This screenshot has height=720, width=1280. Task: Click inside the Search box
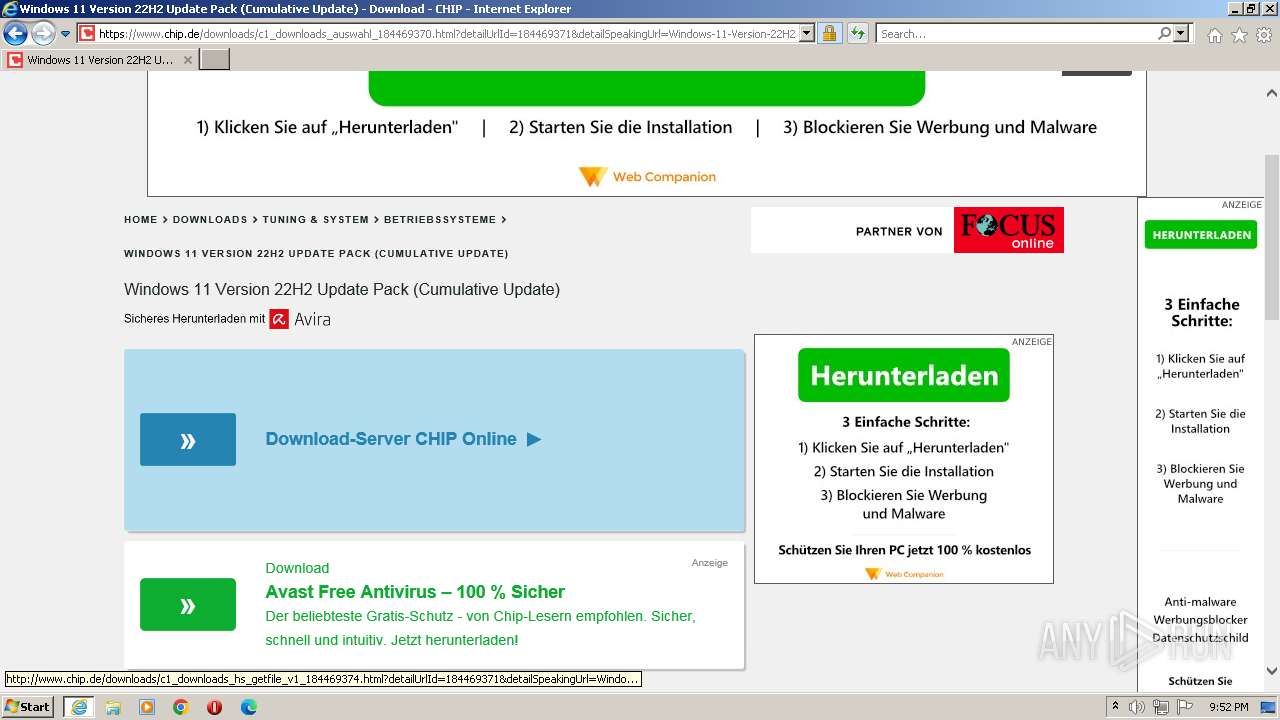pyautogui.click(x=1016, y=34)
